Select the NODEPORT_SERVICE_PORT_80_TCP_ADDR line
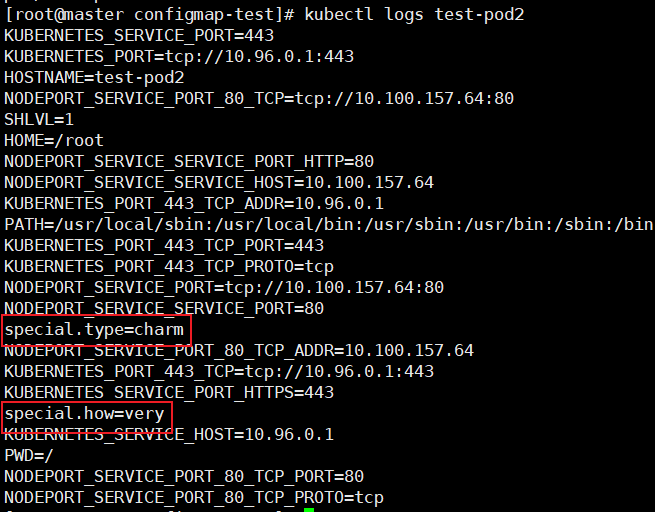655x512 pixels. click(x=239, y=350)
